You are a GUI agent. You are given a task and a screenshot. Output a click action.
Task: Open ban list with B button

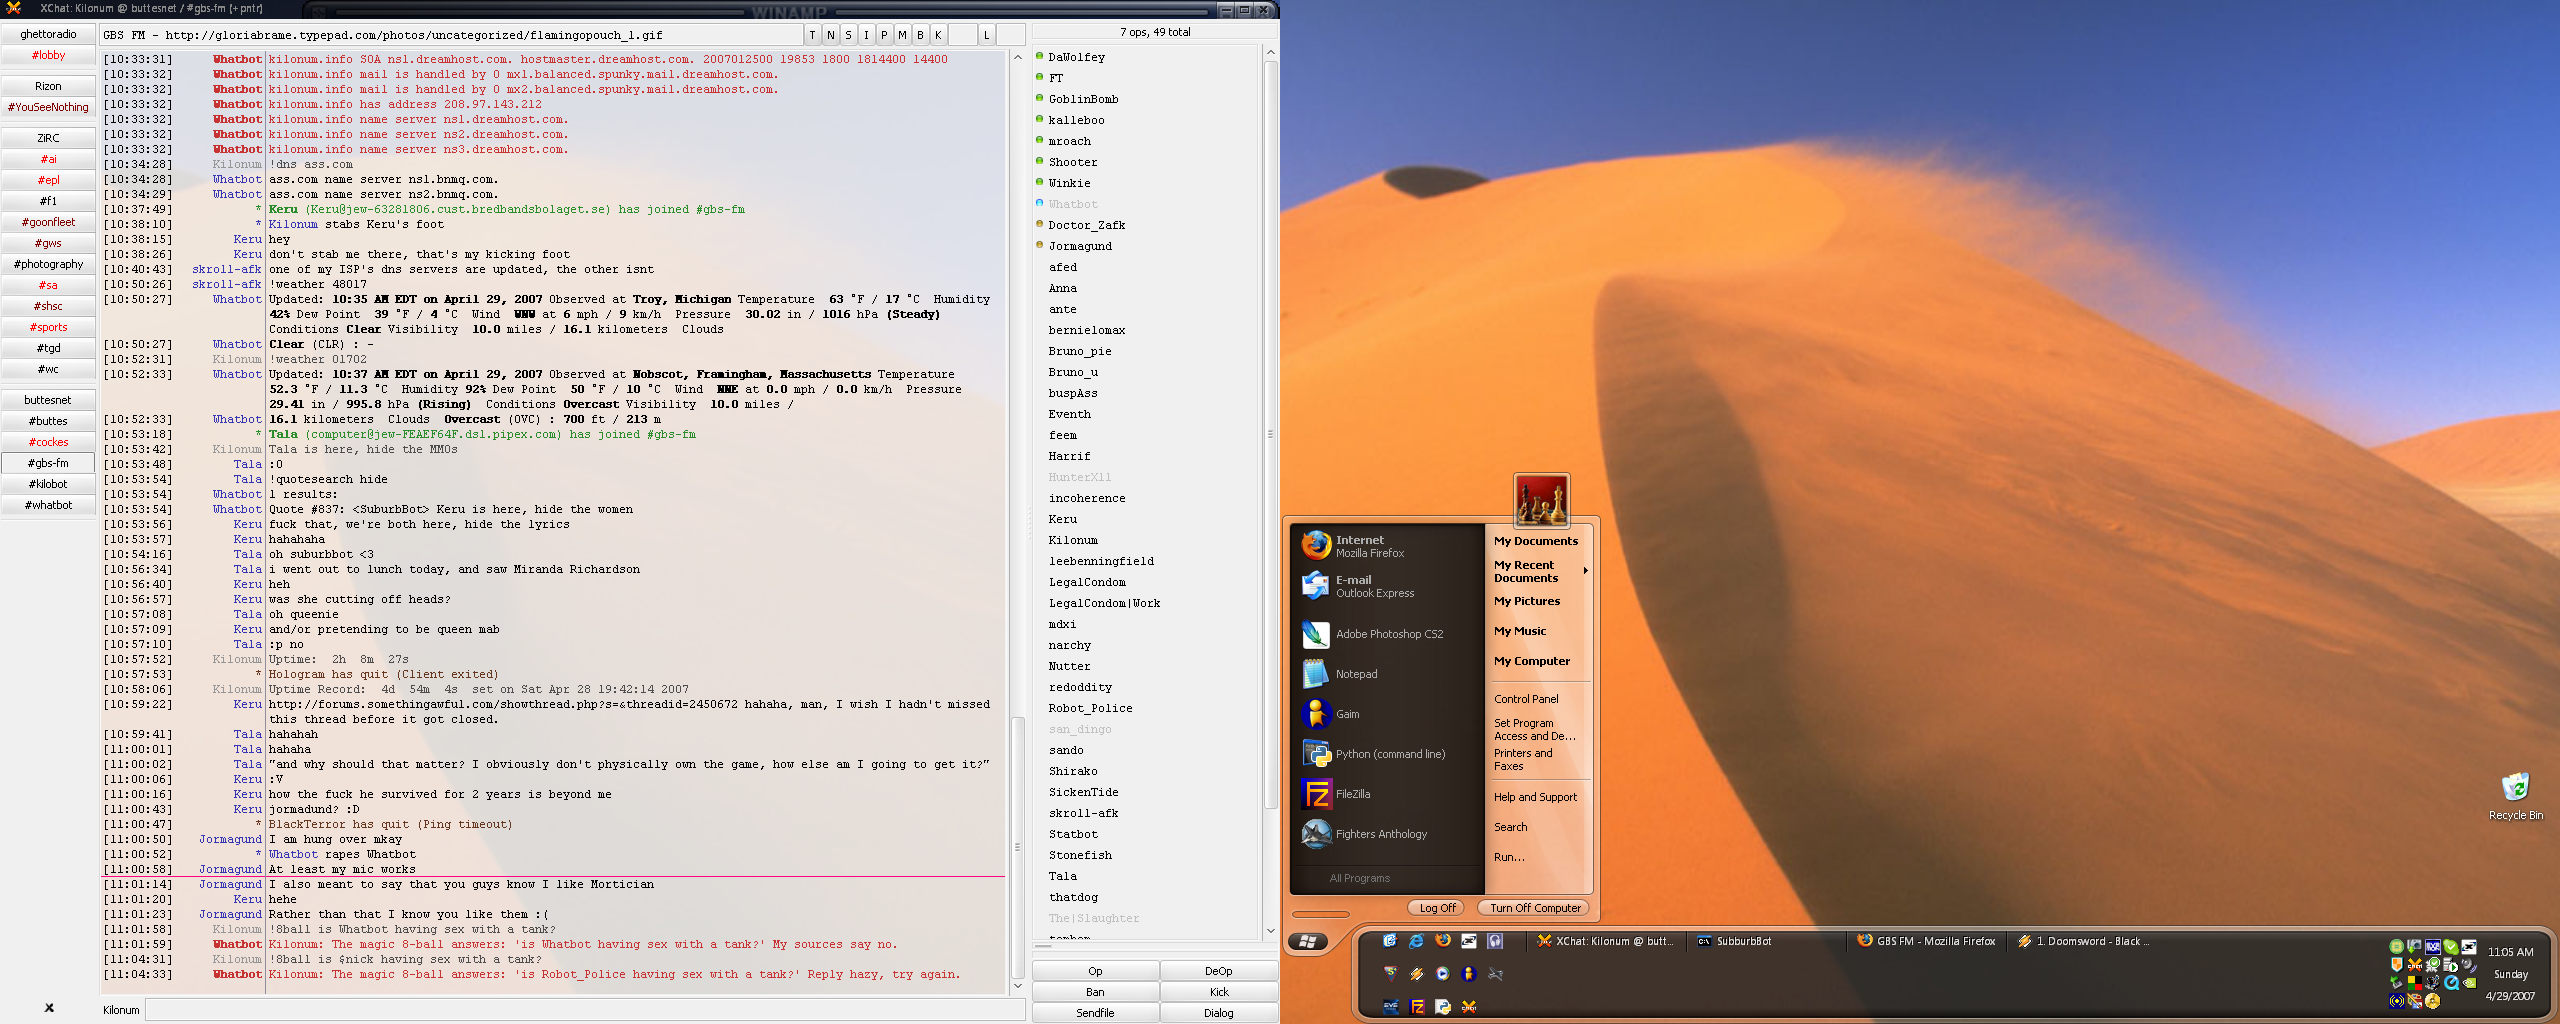[x=920, y=35]
